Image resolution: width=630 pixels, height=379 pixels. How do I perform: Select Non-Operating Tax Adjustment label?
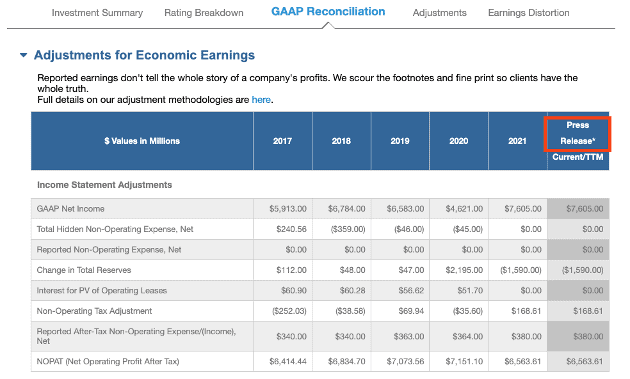coord(94,311)
